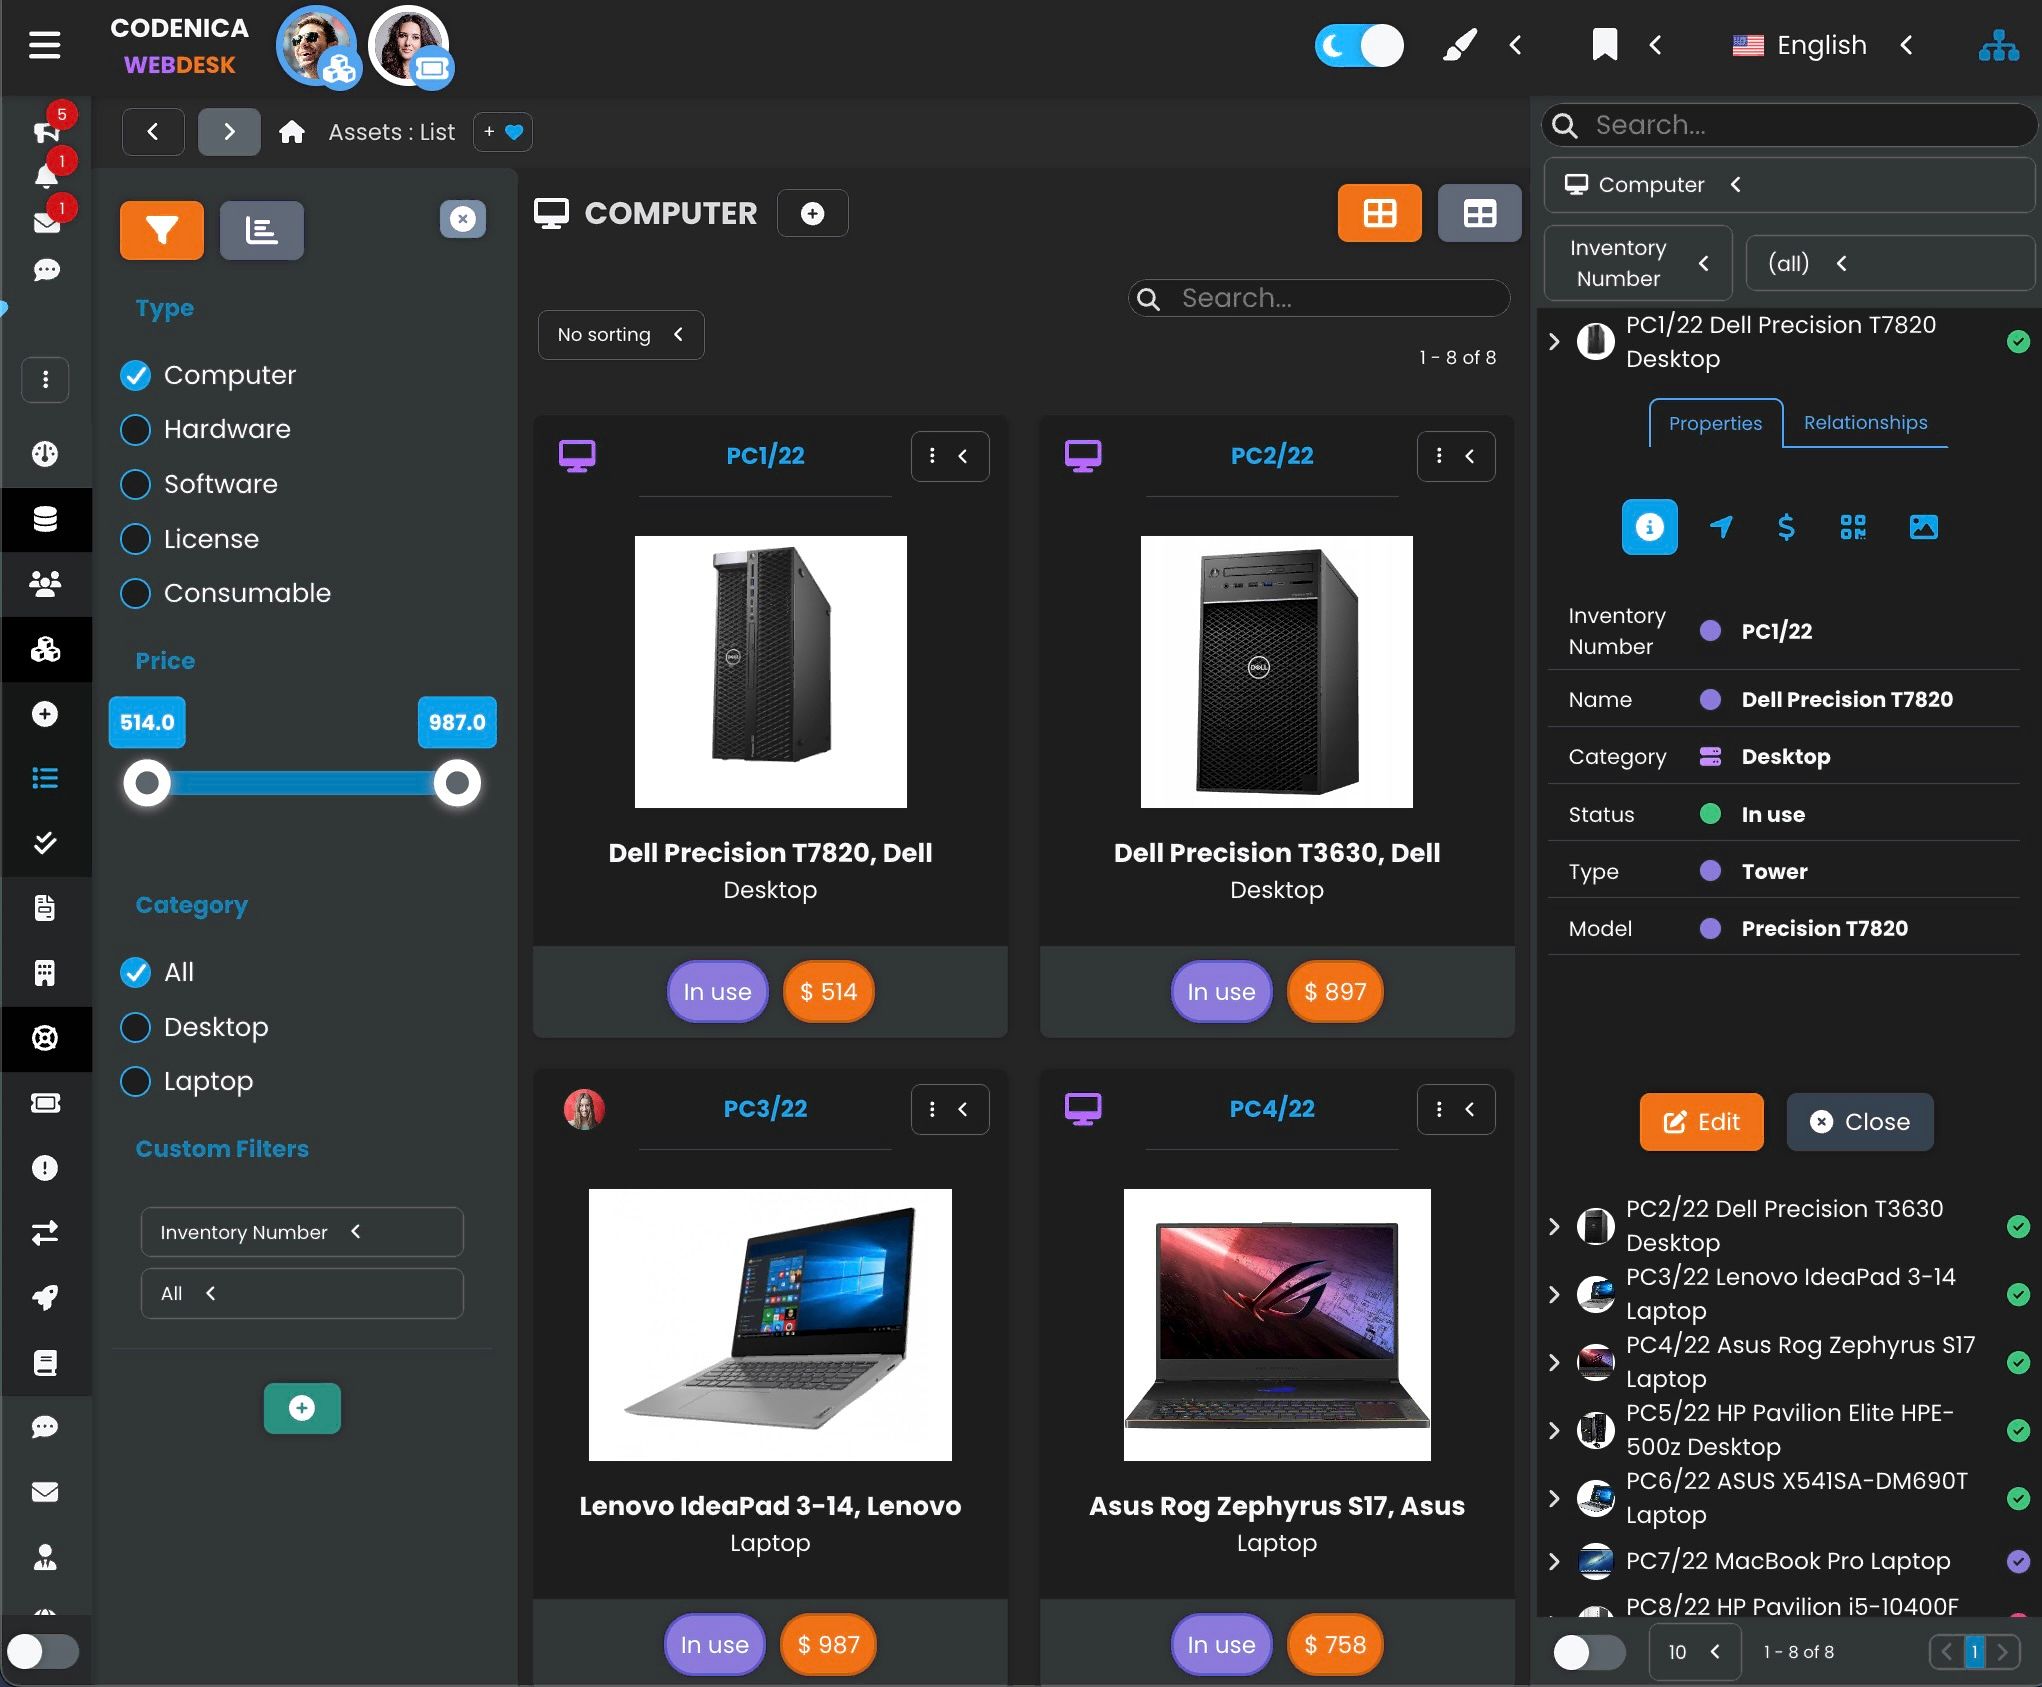Expand the PC5/22 HP Pavilion Elite entry
The height and width of the screenshot is (1687, 2042).
1553,1430
